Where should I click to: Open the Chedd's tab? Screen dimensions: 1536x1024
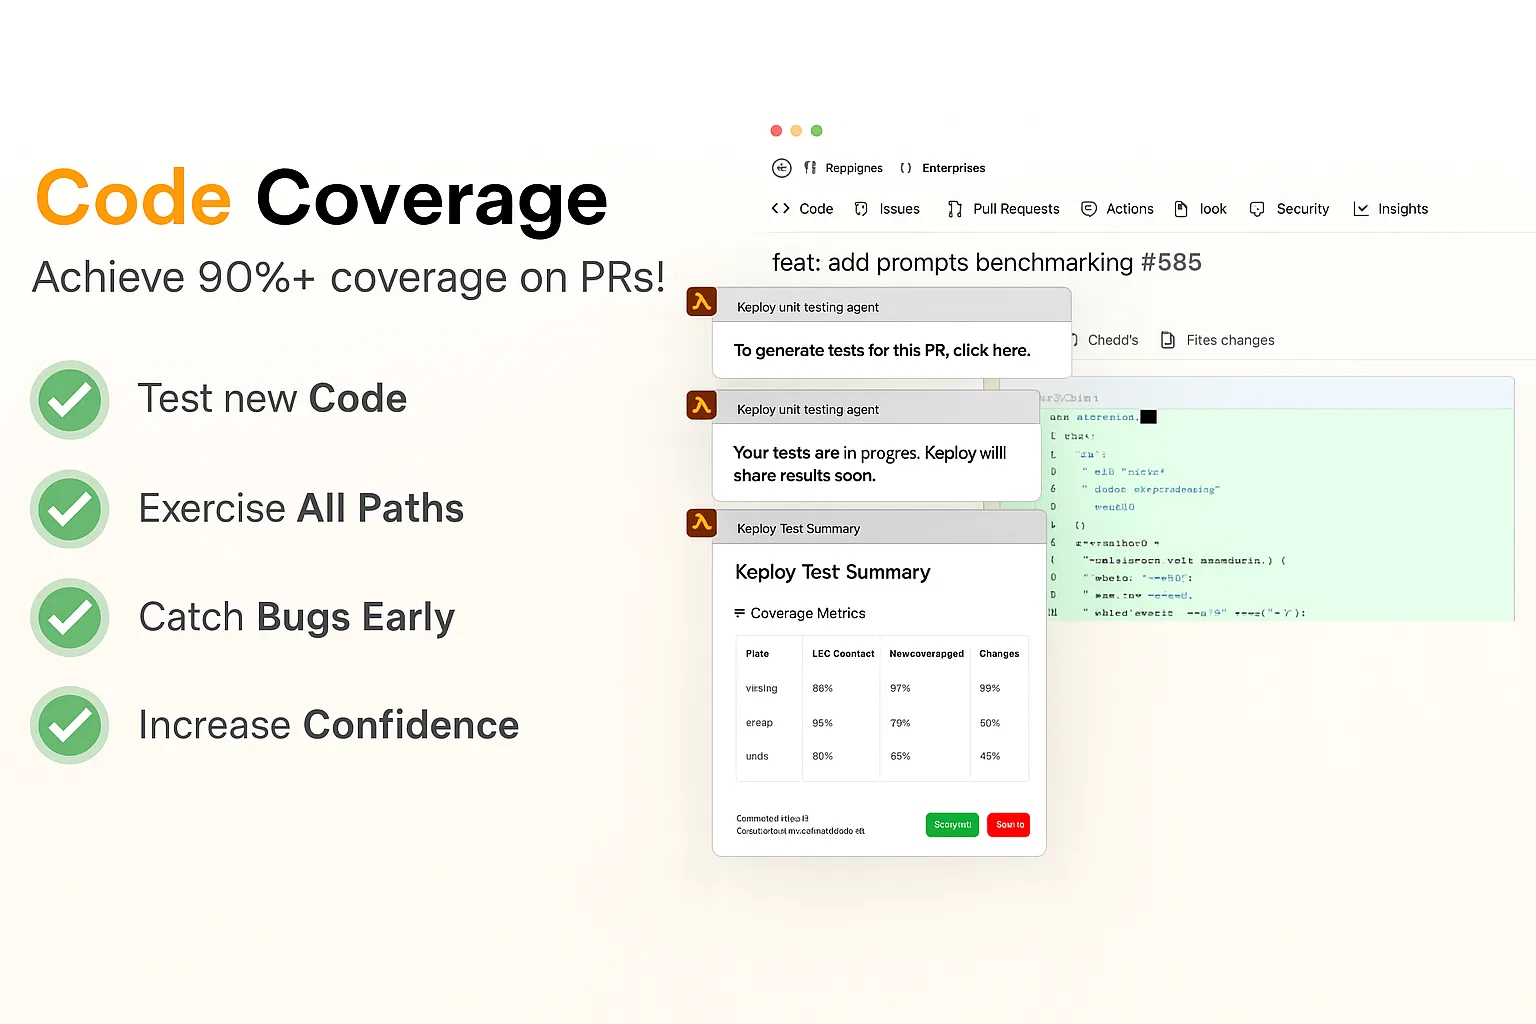coord(1105,340)
